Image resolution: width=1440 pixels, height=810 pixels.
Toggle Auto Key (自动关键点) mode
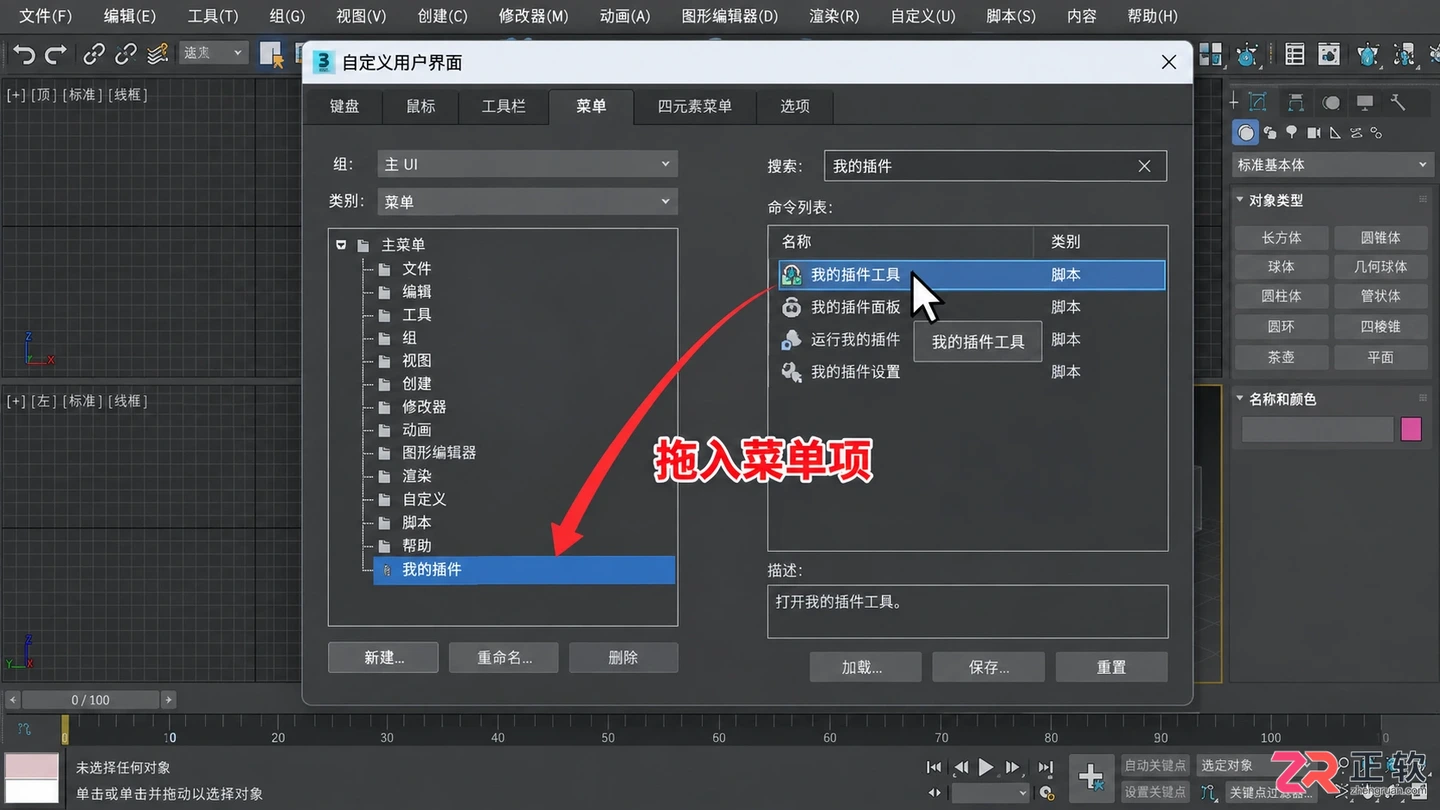1155,765
